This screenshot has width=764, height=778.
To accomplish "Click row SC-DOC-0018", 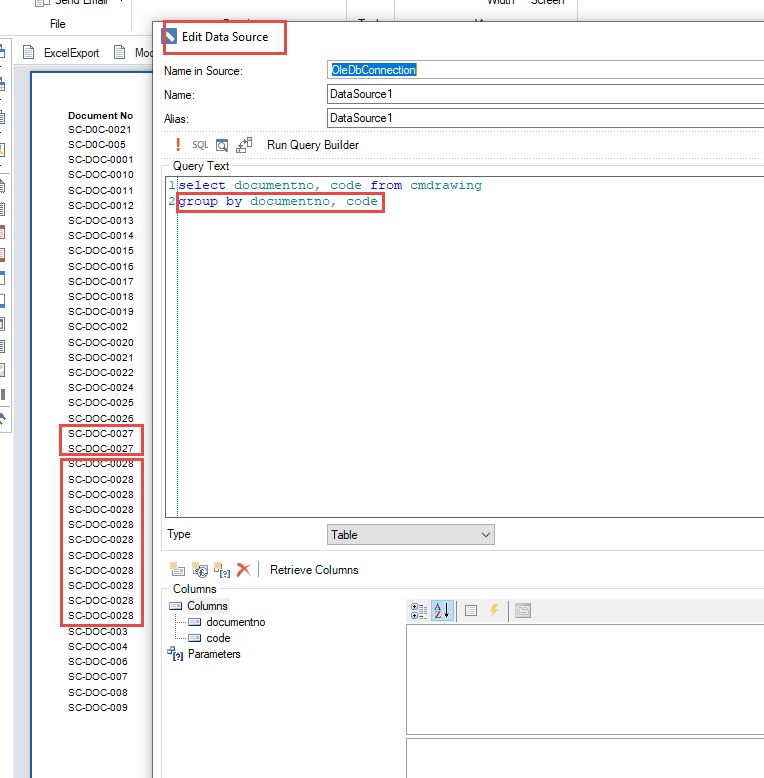I will (x=101, y=296).
